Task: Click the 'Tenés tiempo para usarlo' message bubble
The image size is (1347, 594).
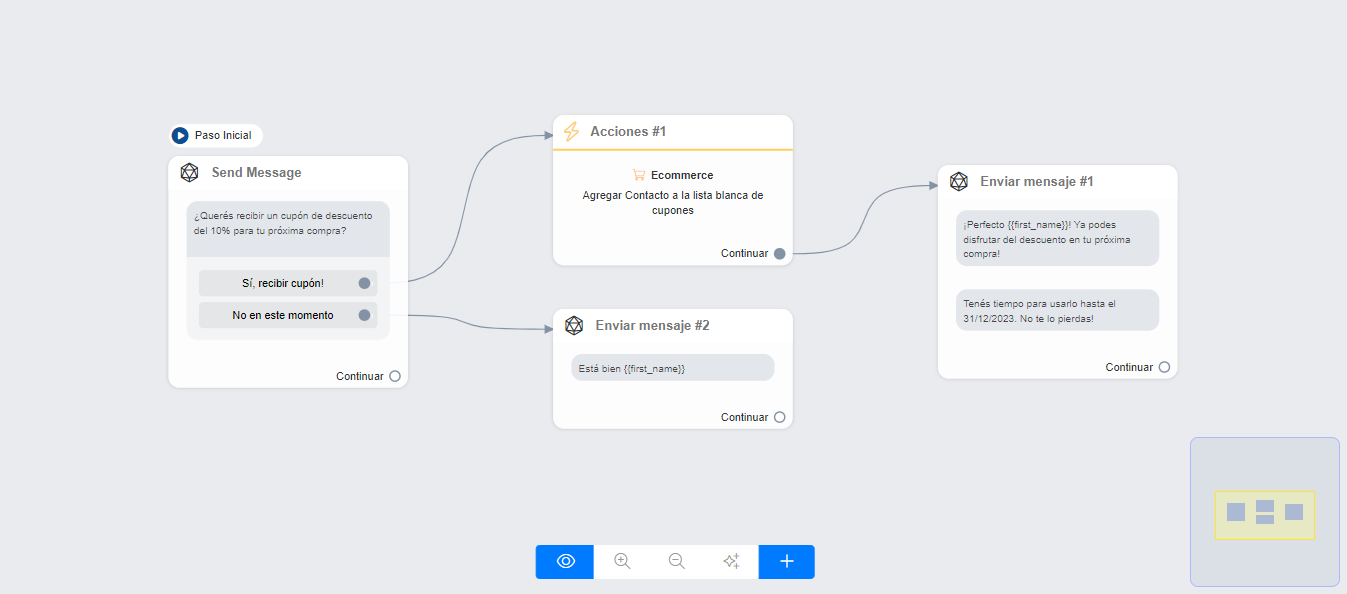Action: click(x=1058, y=310)
